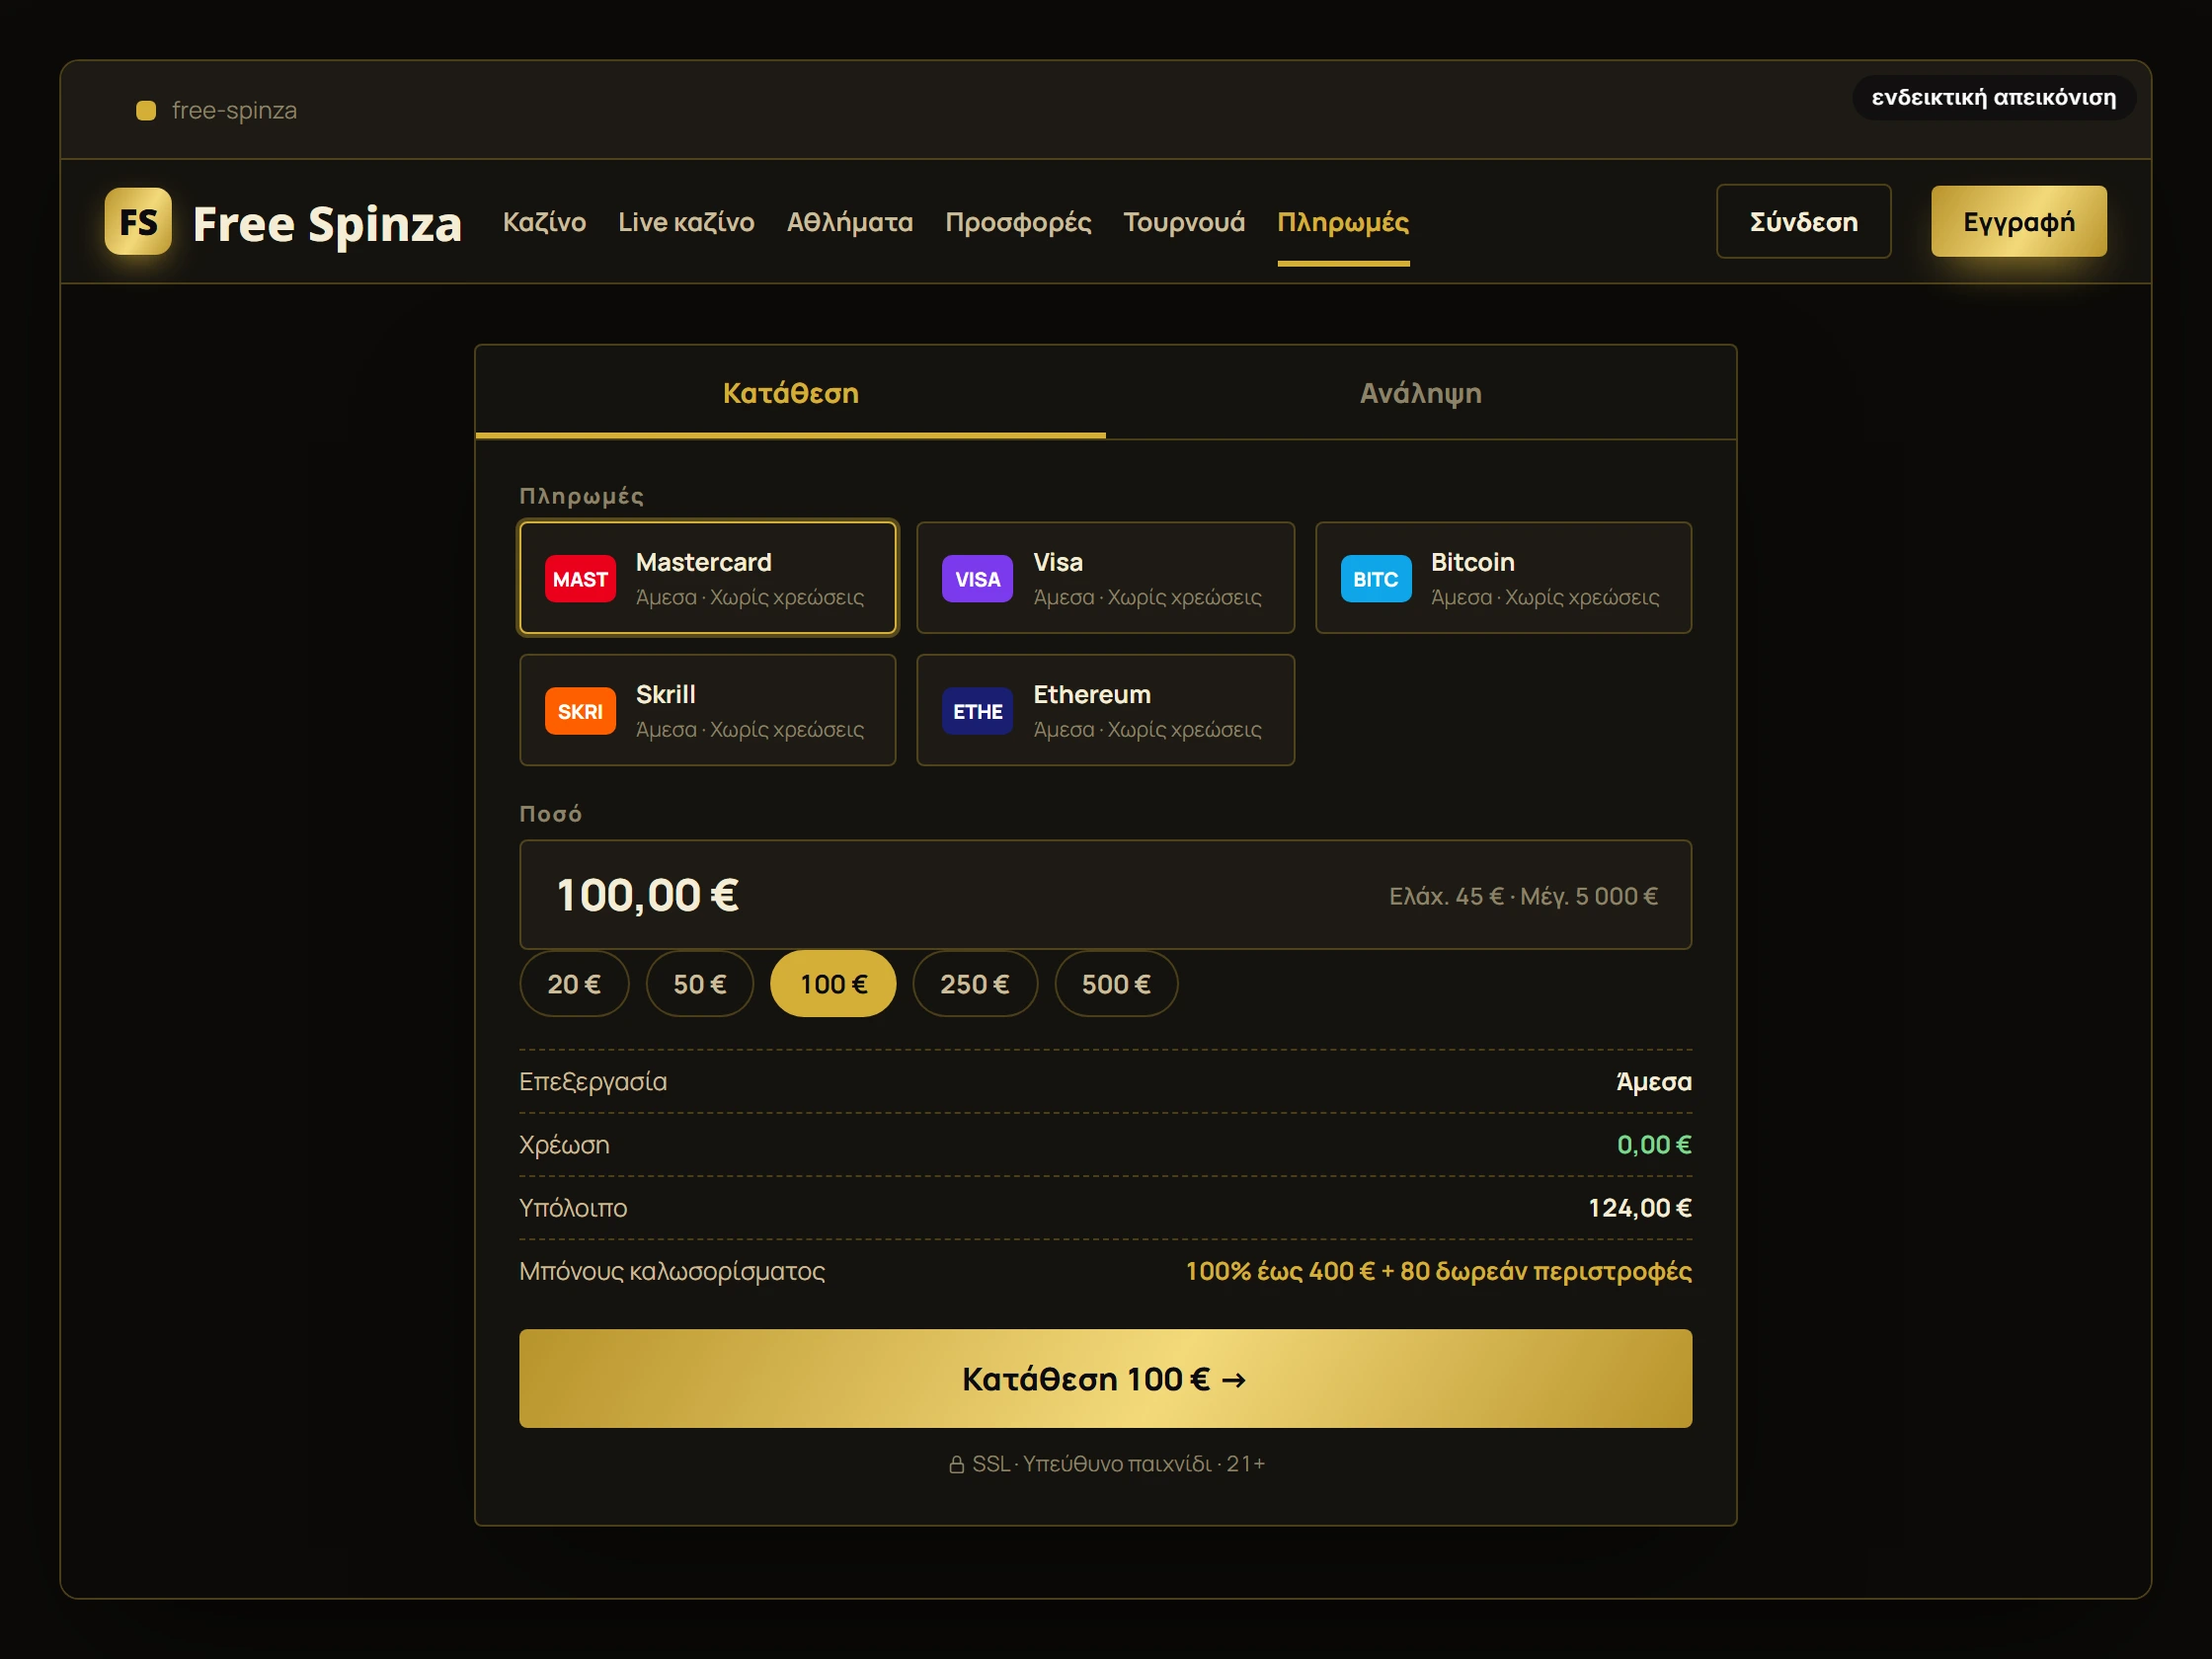Viewport: 2212px width, 1659px height.
Task: Click the red MAST Mastercard badge
Action: pos(580,579)
